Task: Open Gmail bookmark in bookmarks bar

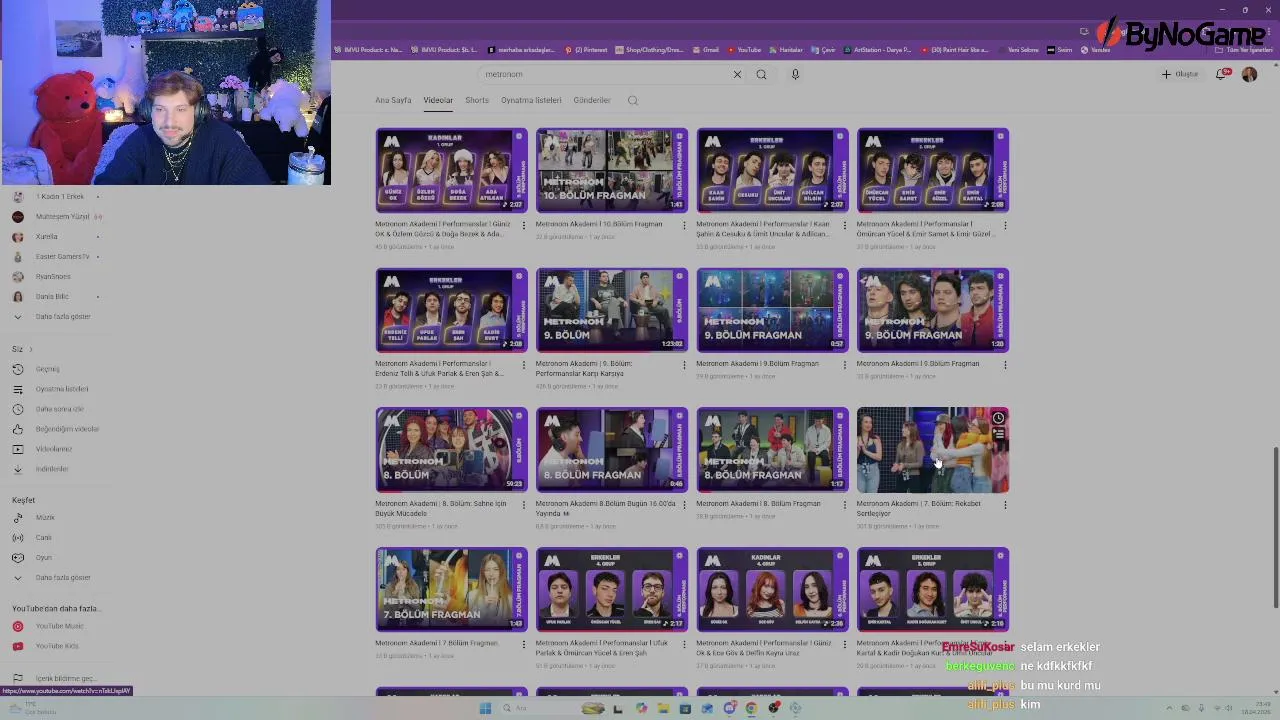Action: tap(706, 50)
